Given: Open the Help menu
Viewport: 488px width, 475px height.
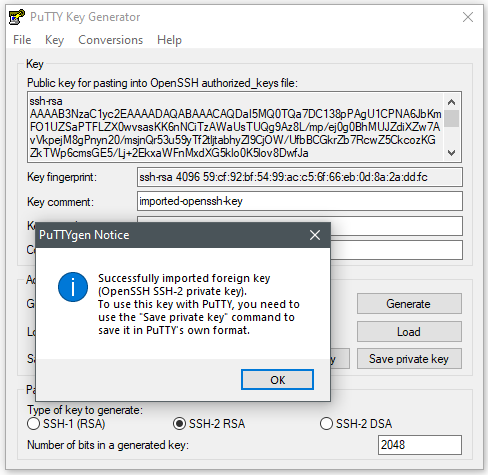Looking at the screenshot, I should (169, 40).
